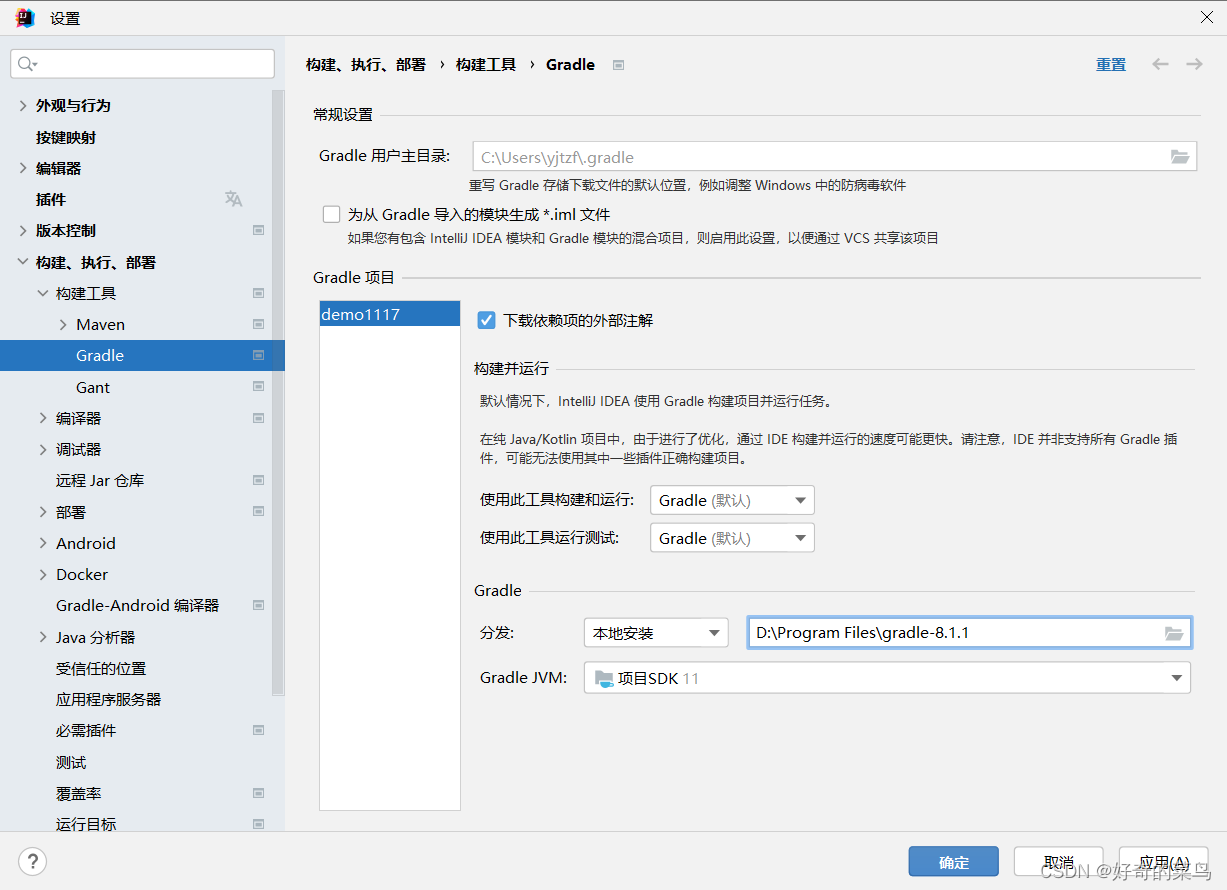Image resolution: width=1227 pixels, height=890 pixels.
Task: Open the 分发 本地安装 dropdown
Action: coord(656,633)
